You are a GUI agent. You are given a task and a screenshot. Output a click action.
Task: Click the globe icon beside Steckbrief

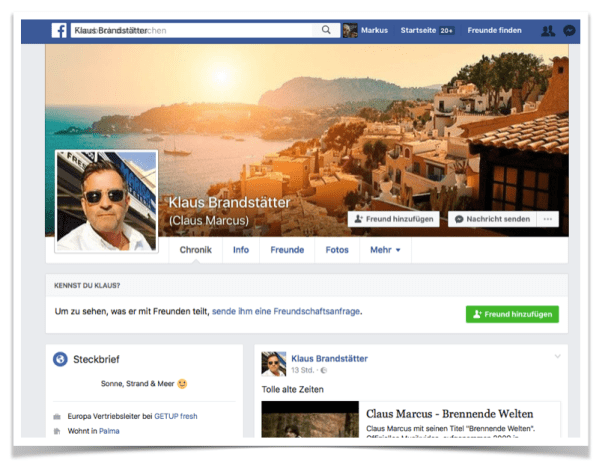(x=60, y=359)
